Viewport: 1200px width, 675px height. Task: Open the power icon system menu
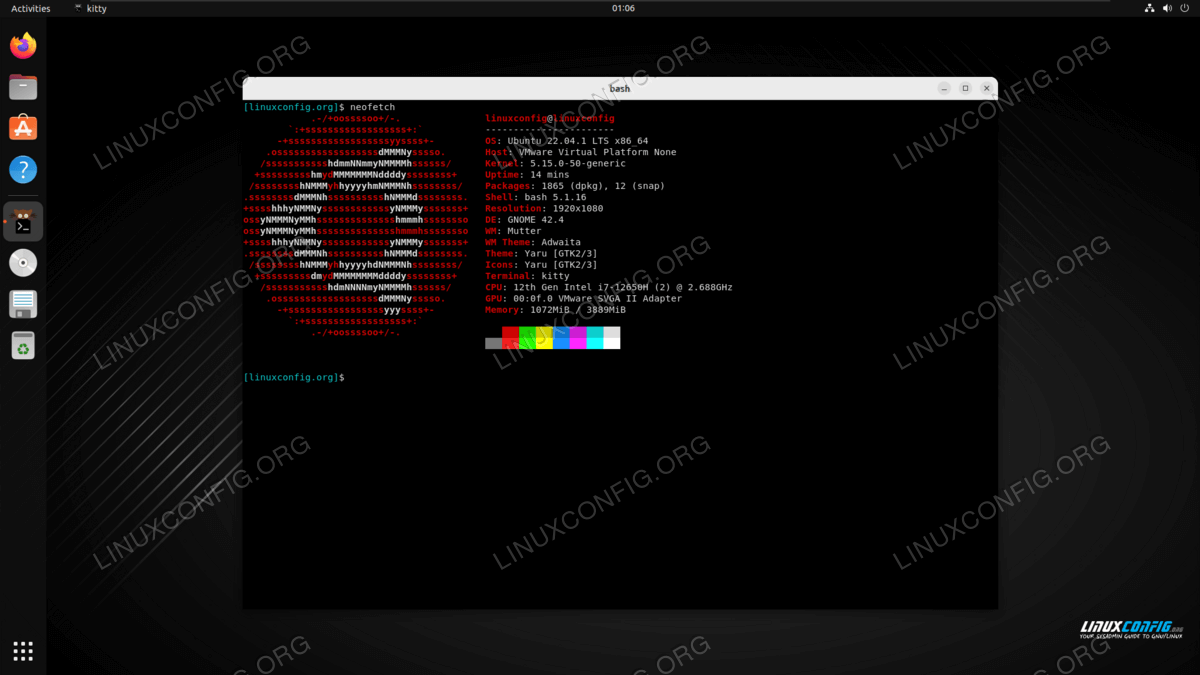(1185, 8)
